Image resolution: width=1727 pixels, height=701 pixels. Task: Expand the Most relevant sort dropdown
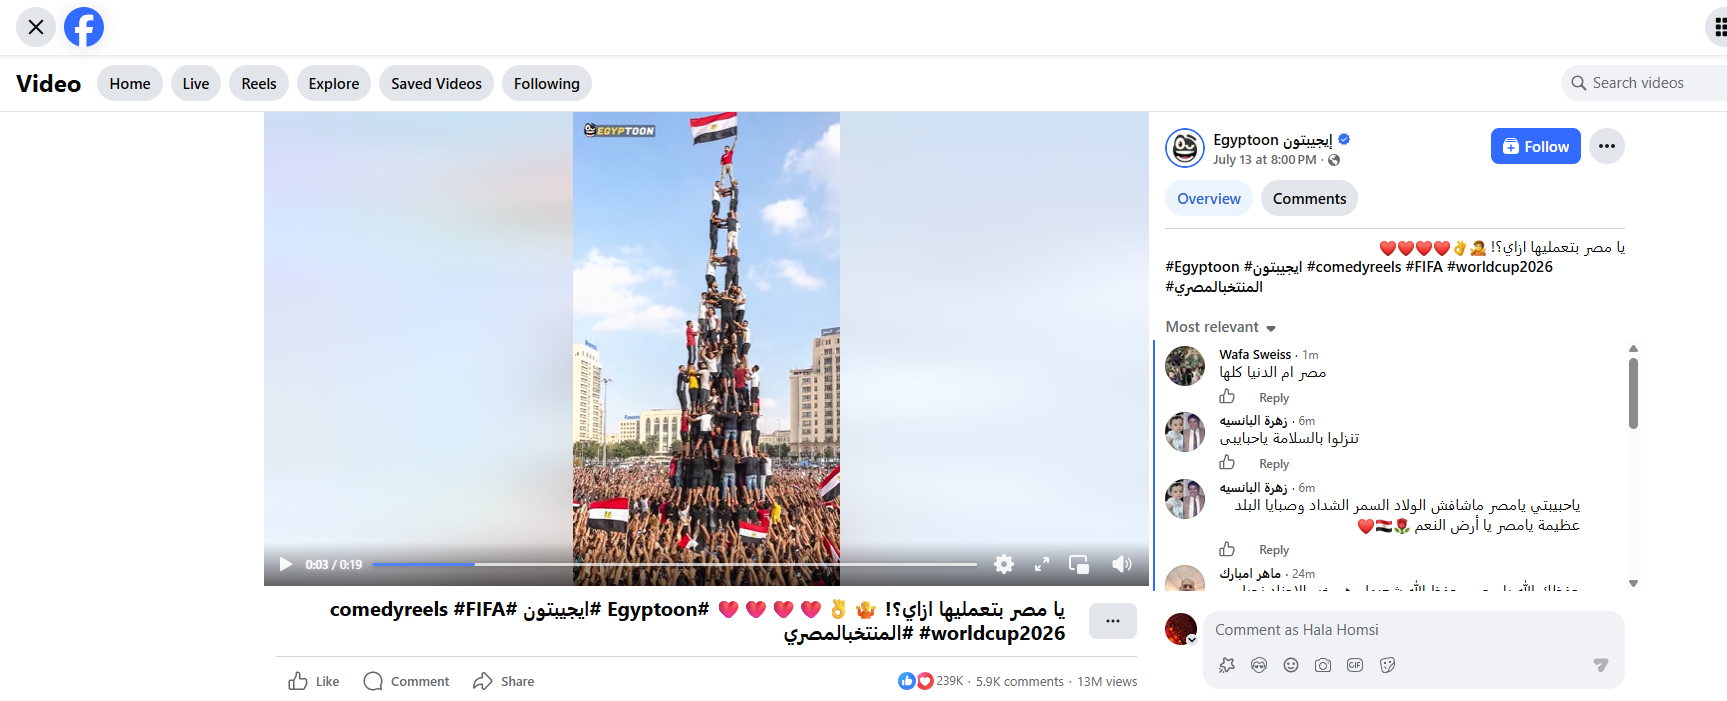(x=1221, y=327)
